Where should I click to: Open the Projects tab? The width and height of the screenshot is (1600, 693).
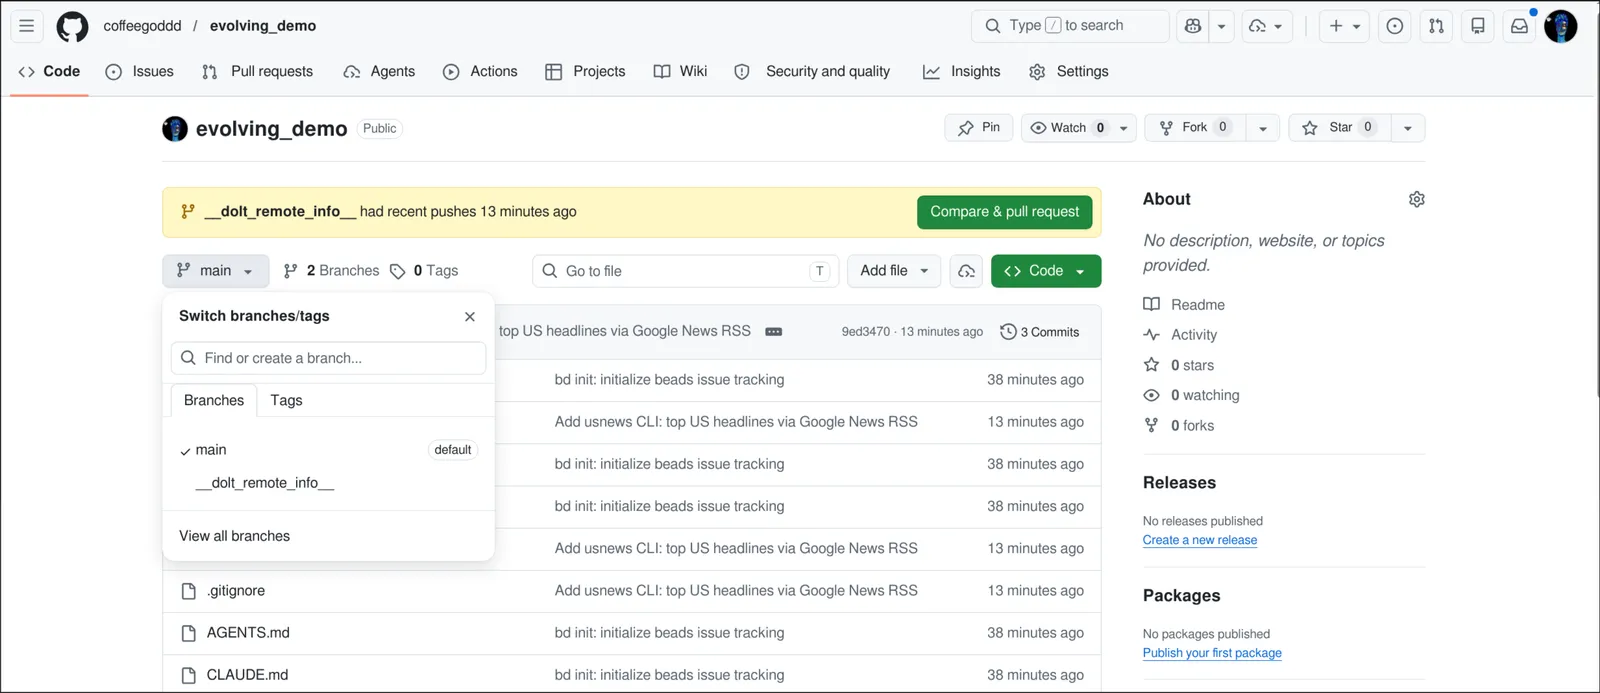pos(585,72)
